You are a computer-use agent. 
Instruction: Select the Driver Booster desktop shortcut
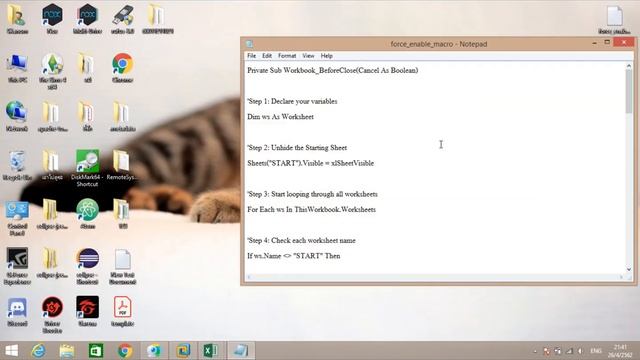[x=52, y=315]
